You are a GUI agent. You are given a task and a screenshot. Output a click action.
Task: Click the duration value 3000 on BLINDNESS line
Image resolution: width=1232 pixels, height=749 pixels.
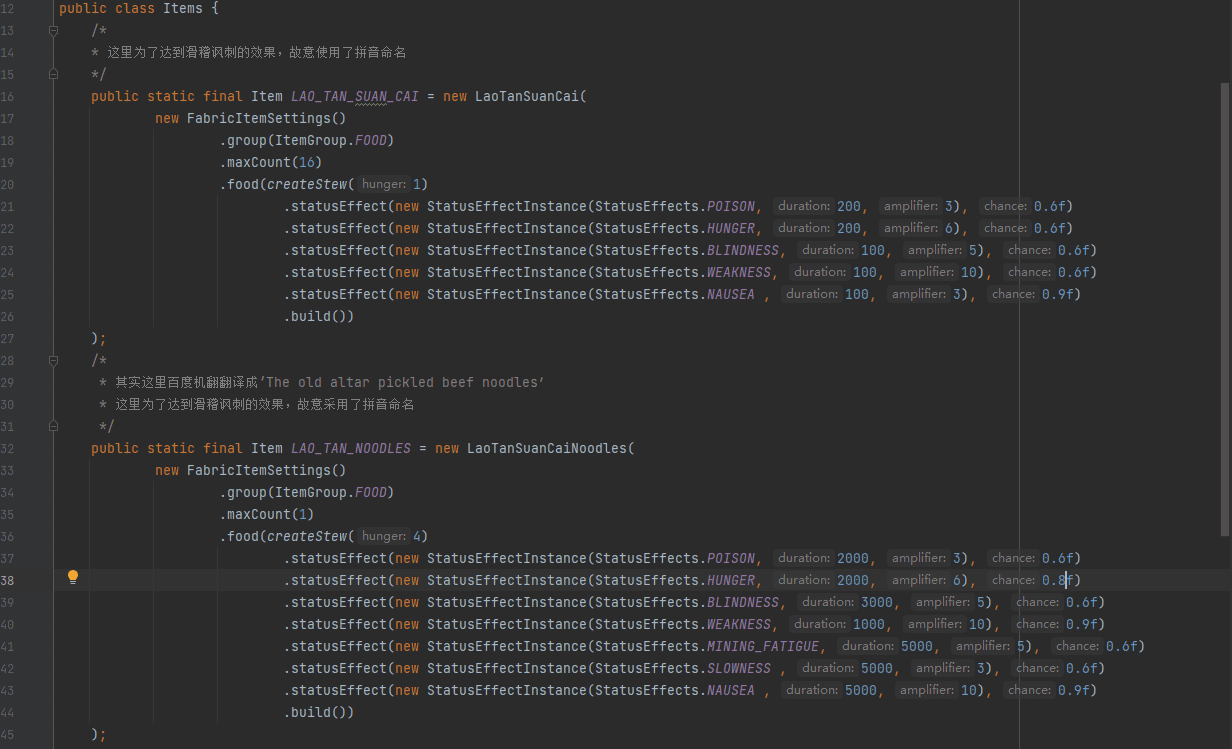coord(876,603)
